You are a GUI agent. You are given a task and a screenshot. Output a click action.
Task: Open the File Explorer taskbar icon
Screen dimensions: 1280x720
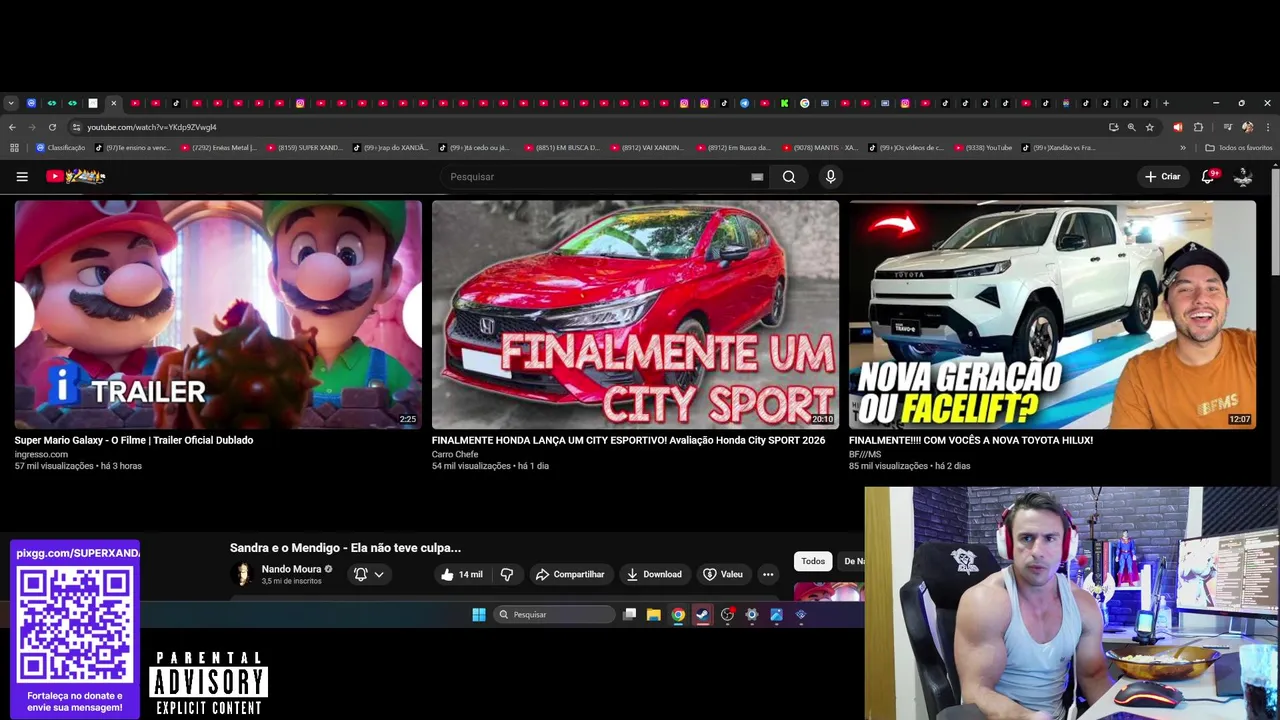pyautogui.click(x=653, y=615)
